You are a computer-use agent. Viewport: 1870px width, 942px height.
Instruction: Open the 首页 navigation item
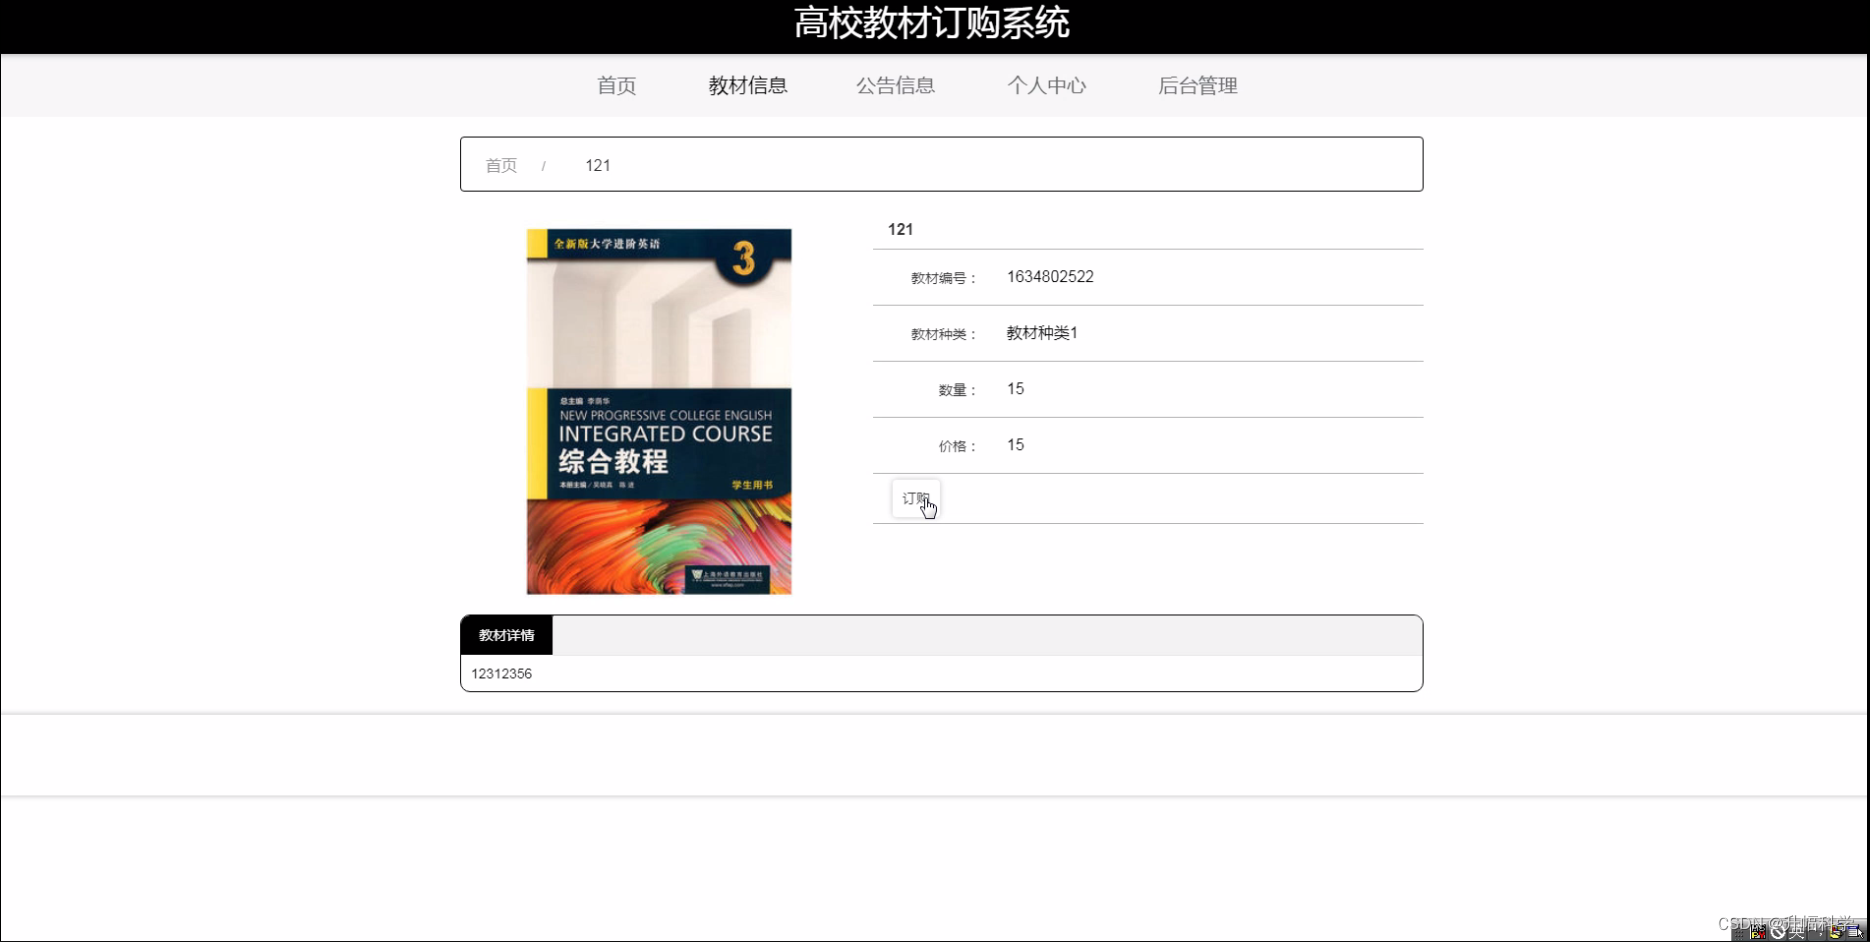tap(615, 86)
